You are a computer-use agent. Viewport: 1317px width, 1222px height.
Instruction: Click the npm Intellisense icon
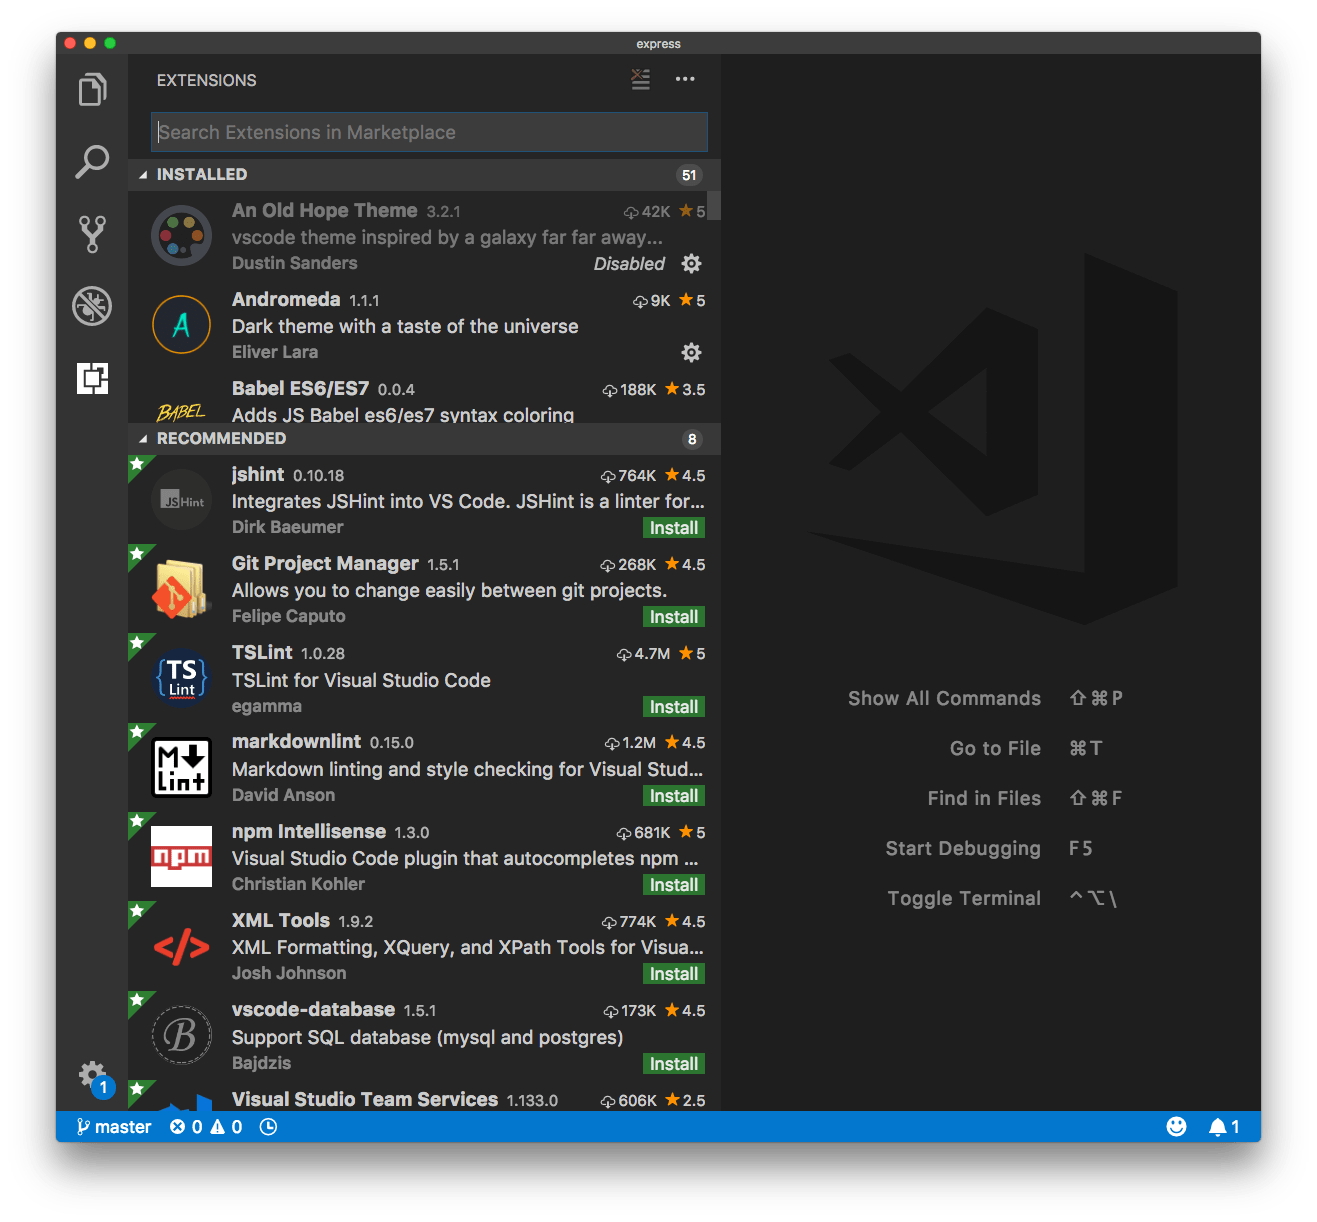181,857
